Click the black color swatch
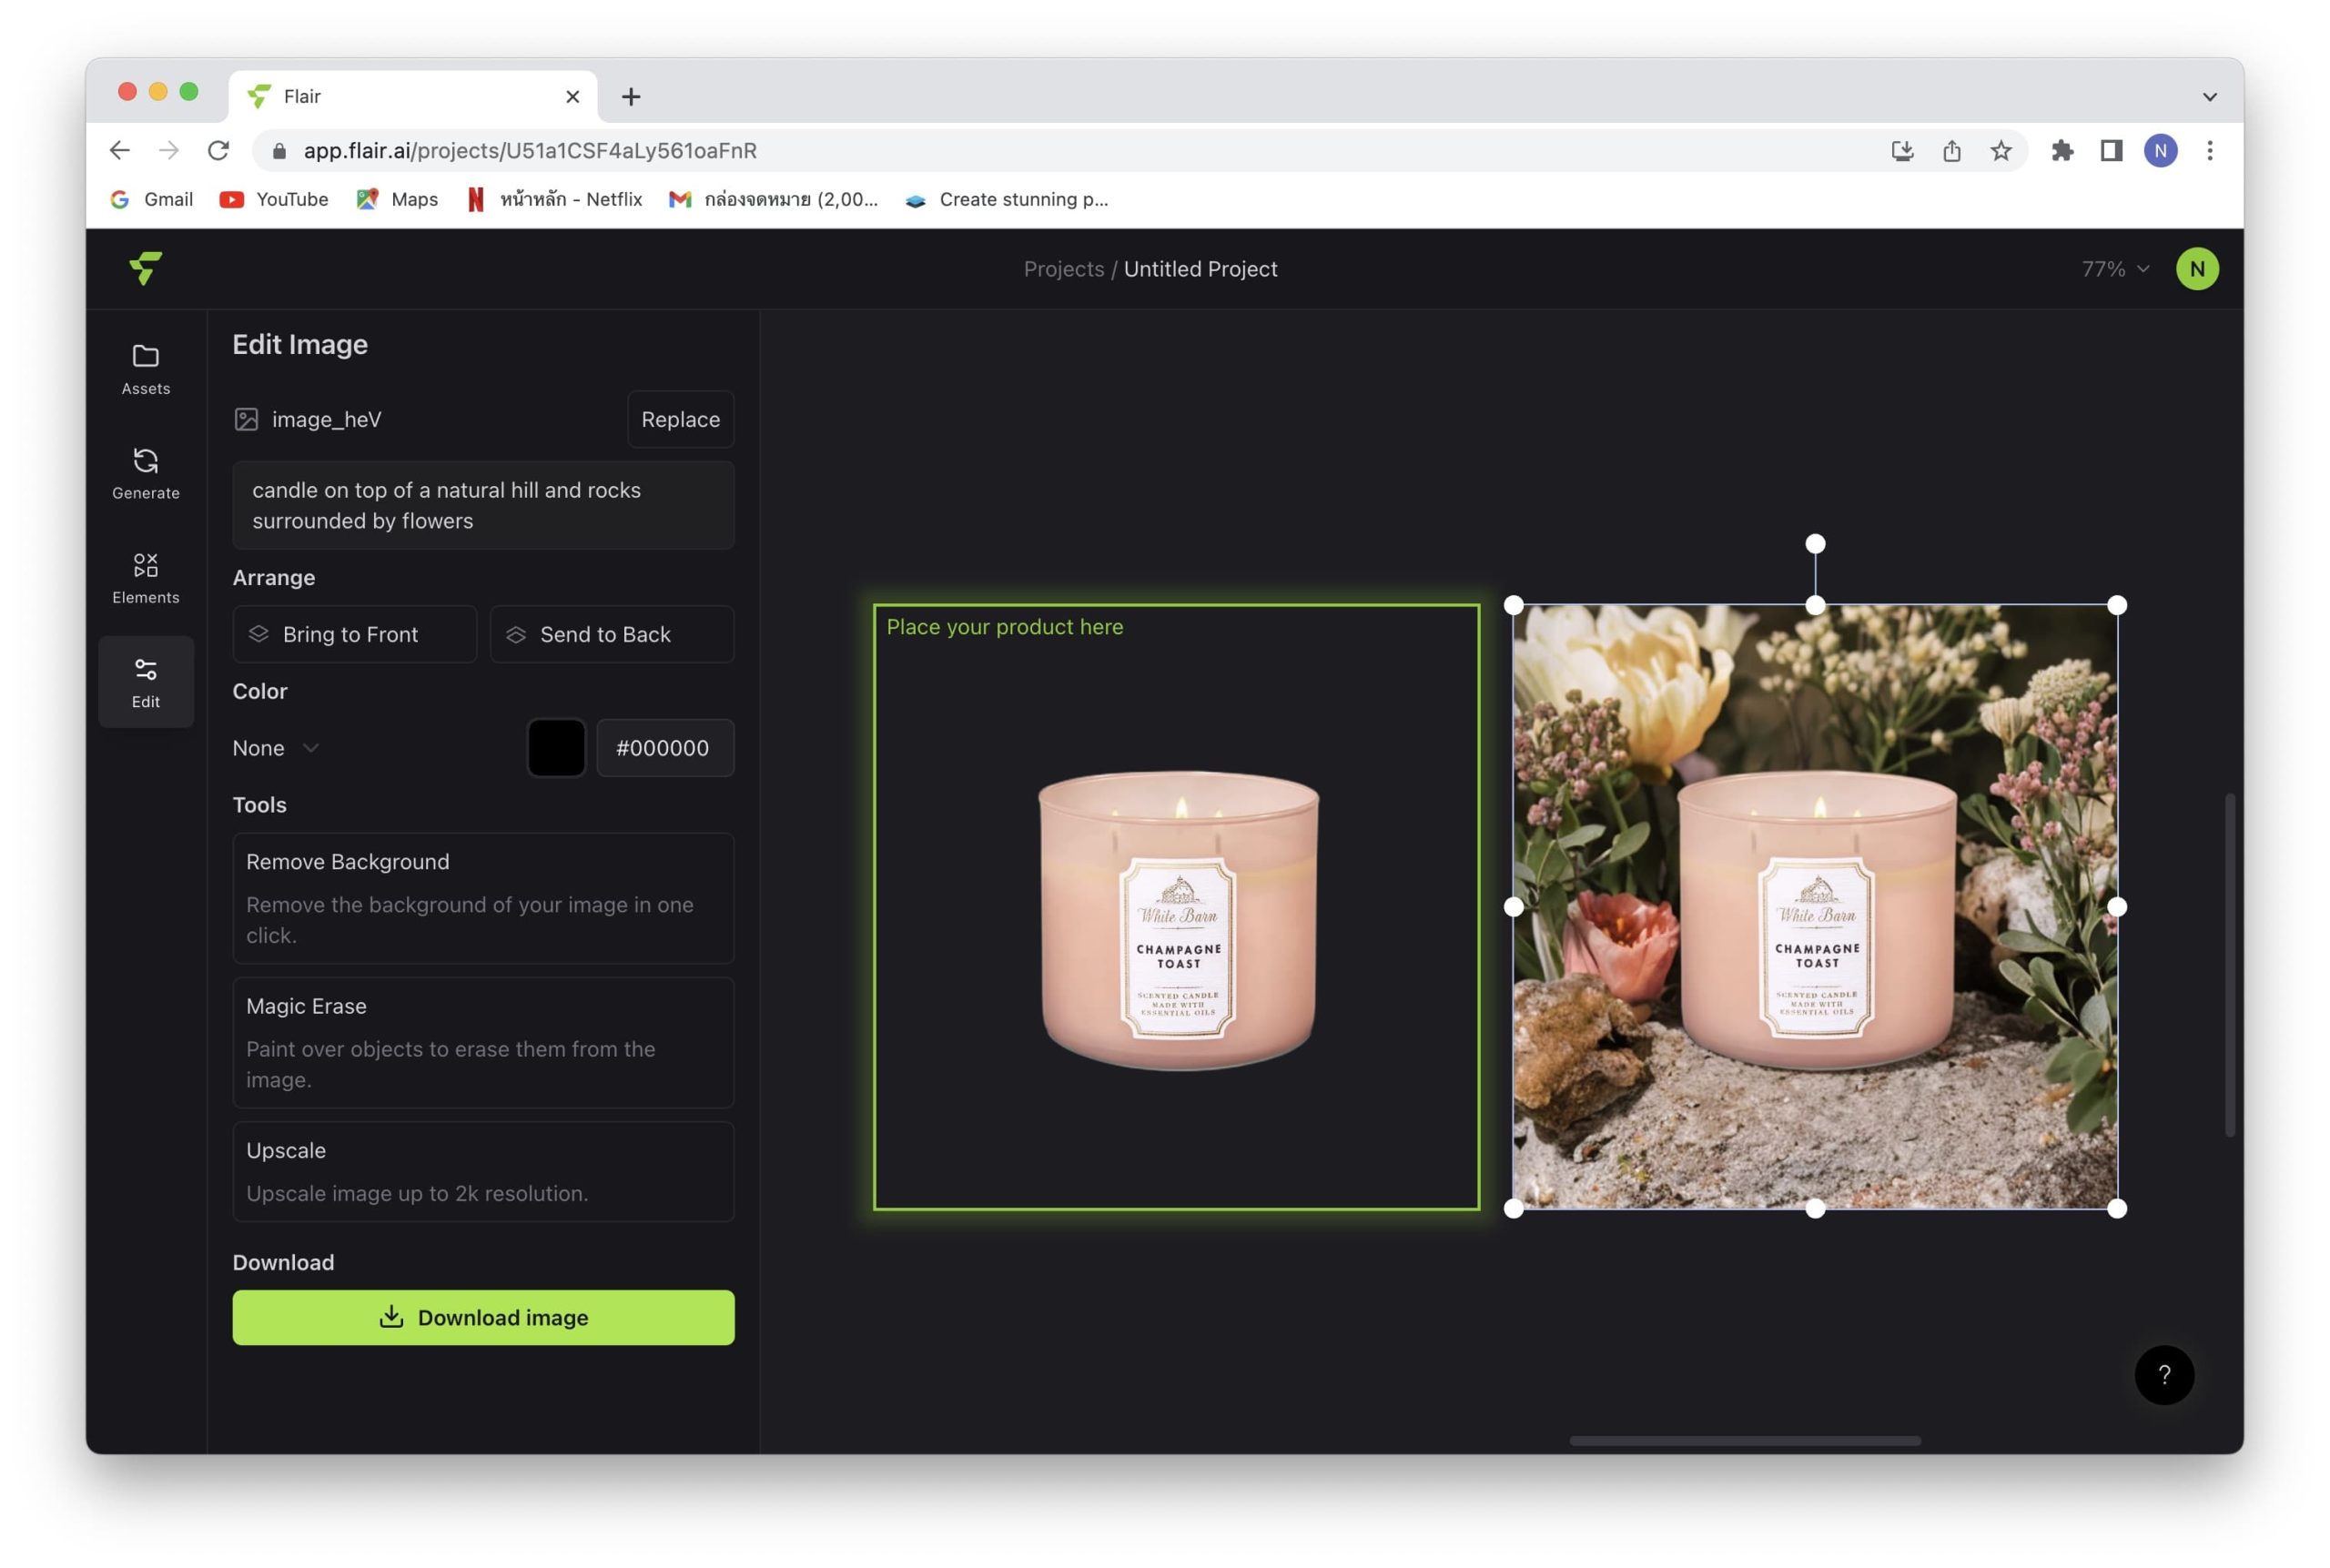Image resolution: width=2330 pixels, height=1568 pixels. [x=556, y=748]
